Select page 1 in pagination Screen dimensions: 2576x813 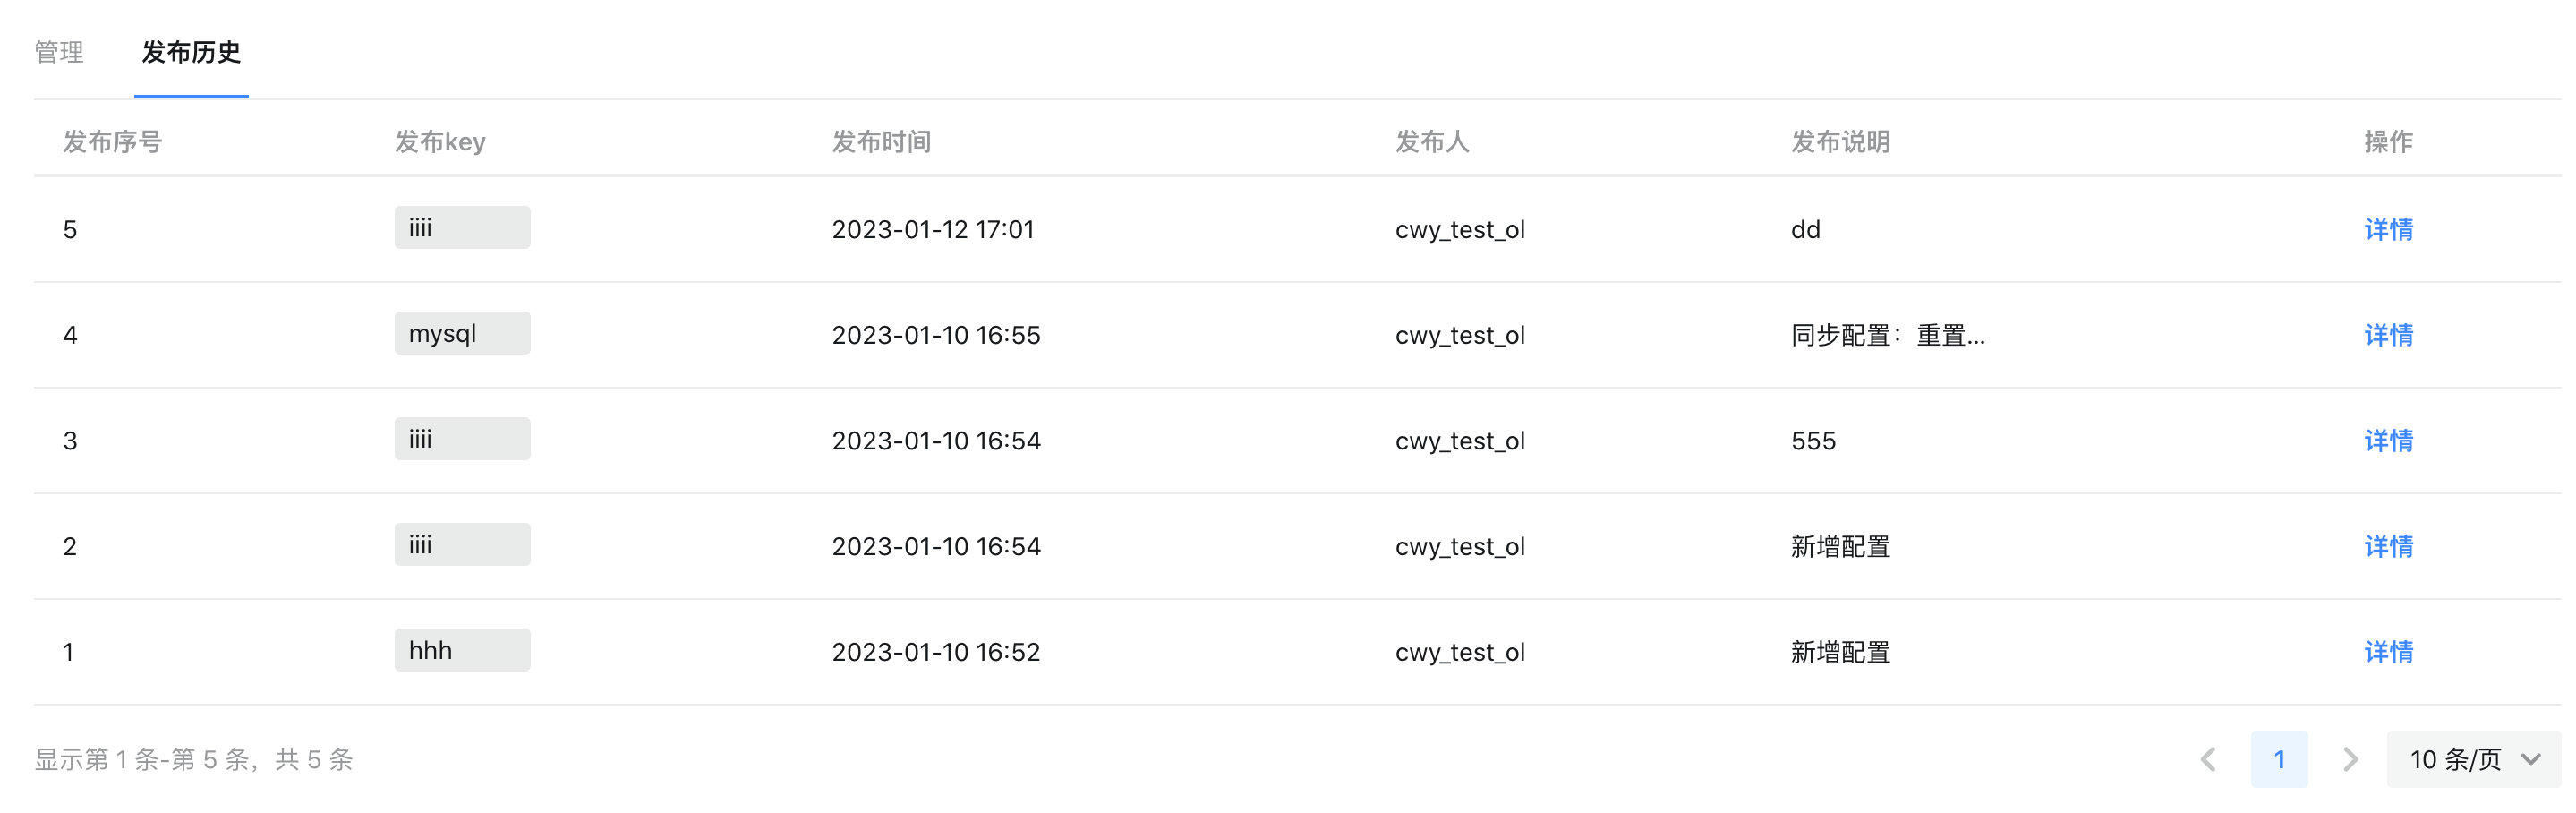(x=2279, y=759)
